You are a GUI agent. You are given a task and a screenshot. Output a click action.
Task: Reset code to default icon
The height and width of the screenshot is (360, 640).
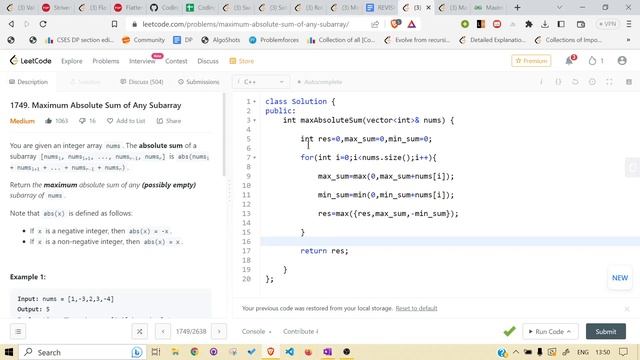pos(575,82)
